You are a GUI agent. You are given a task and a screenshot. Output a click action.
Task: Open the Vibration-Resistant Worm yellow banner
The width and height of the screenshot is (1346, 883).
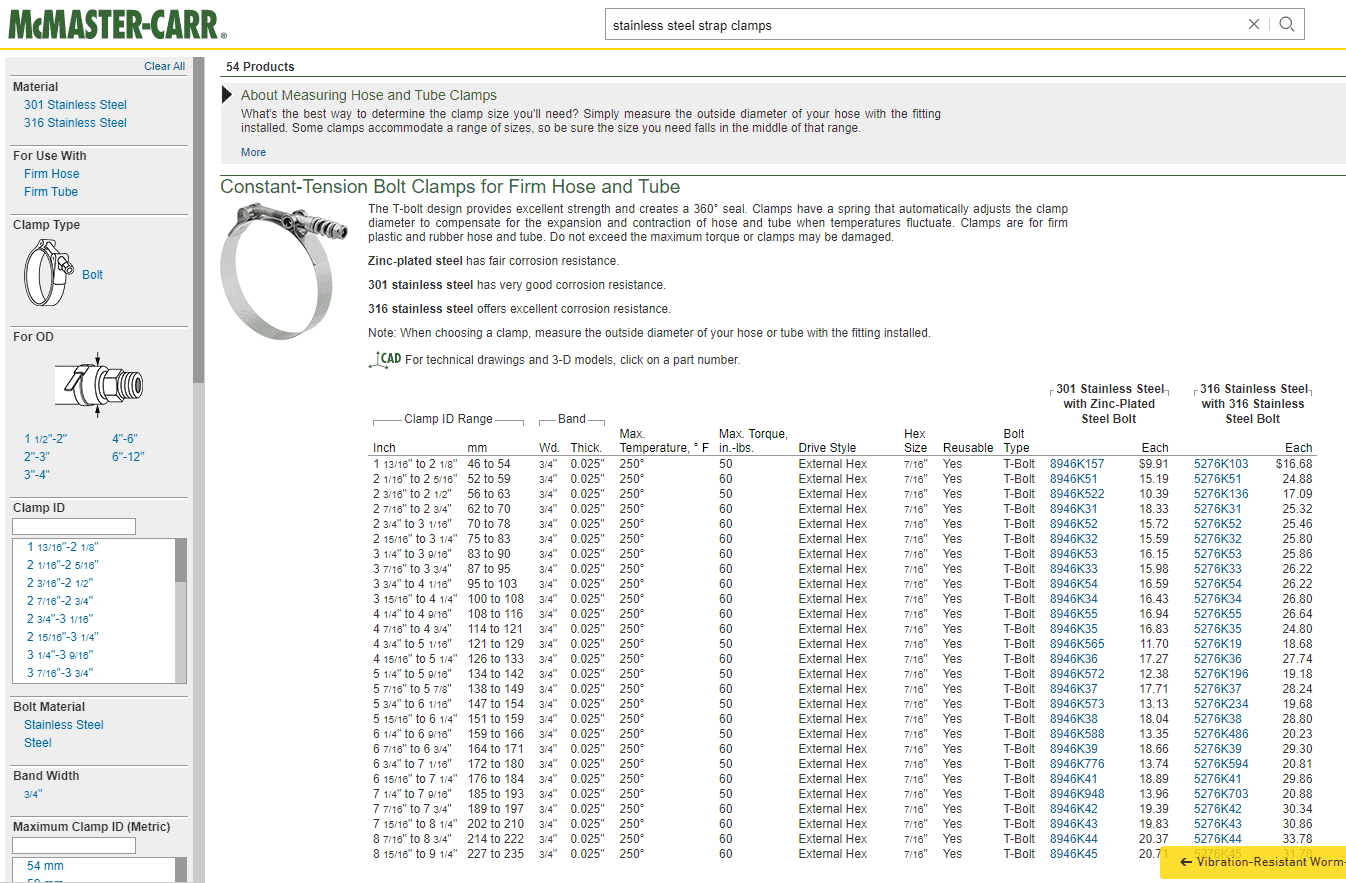click(x=1254, y=862)
